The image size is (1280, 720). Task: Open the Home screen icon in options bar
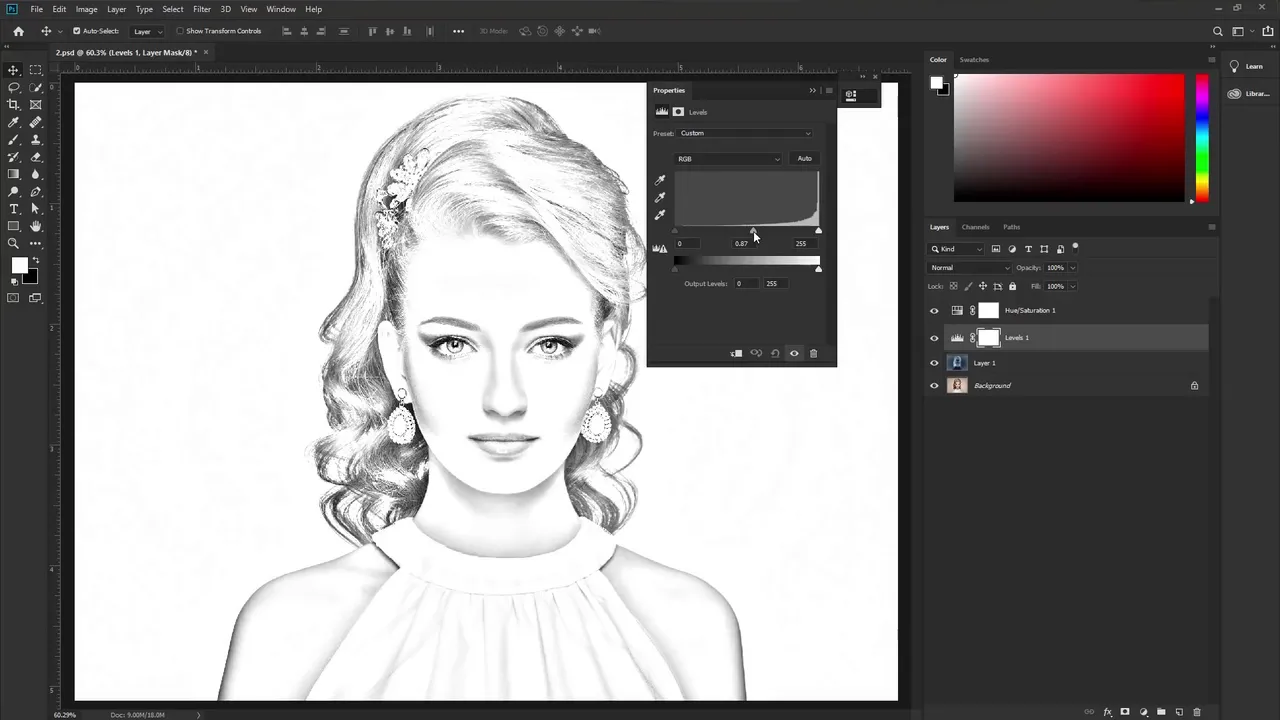coord(18,31)
